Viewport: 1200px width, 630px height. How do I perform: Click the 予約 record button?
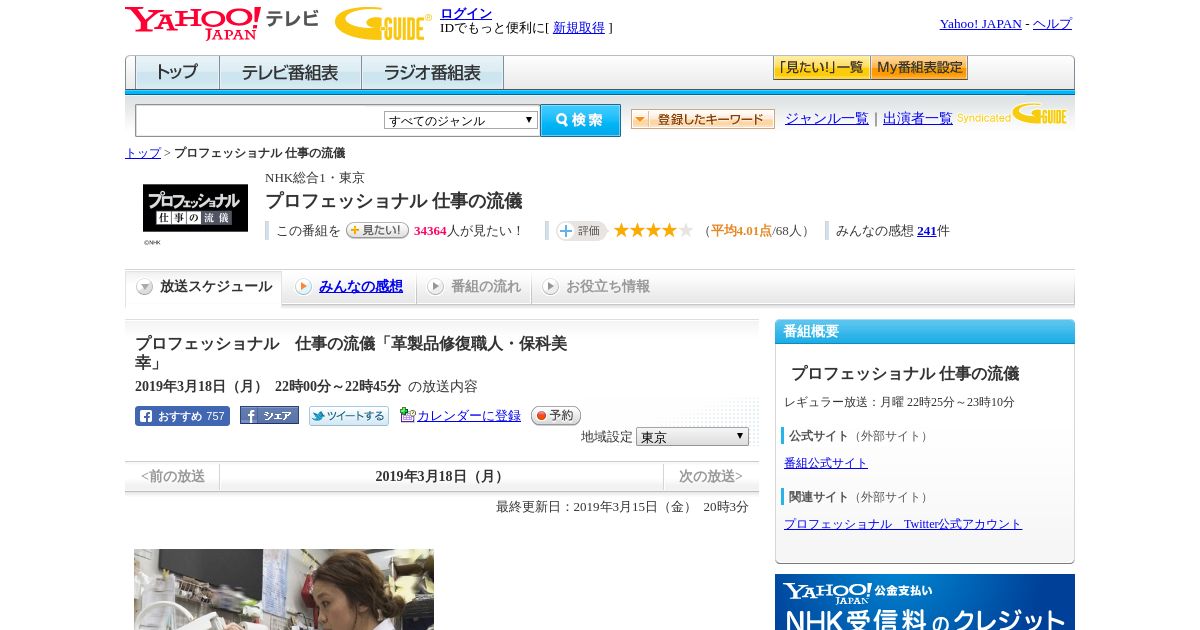click(555, 415)
